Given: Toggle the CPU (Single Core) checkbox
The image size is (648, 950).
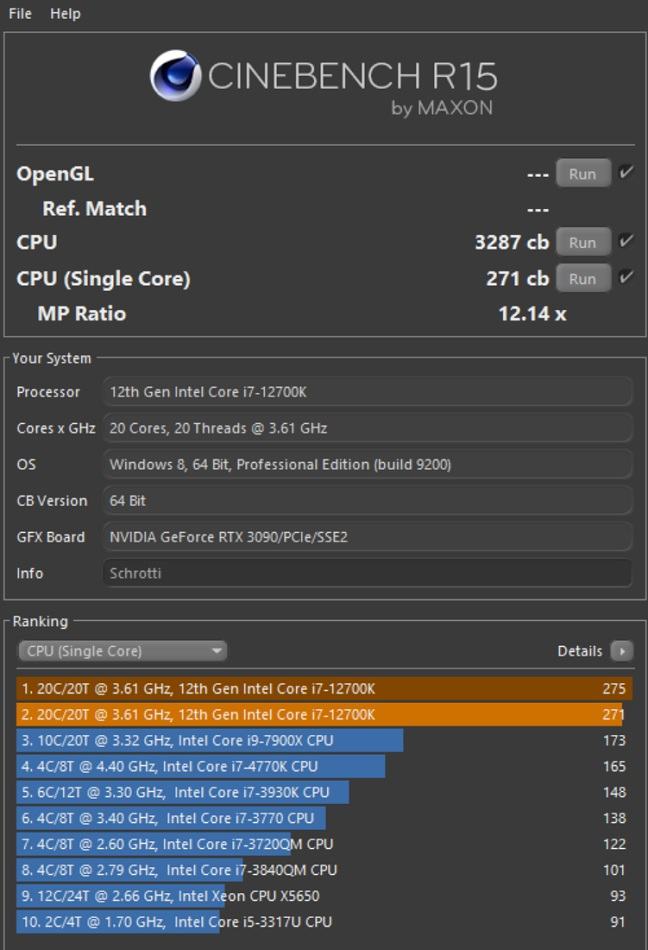Looking at the screenshot, I should 626,278.
